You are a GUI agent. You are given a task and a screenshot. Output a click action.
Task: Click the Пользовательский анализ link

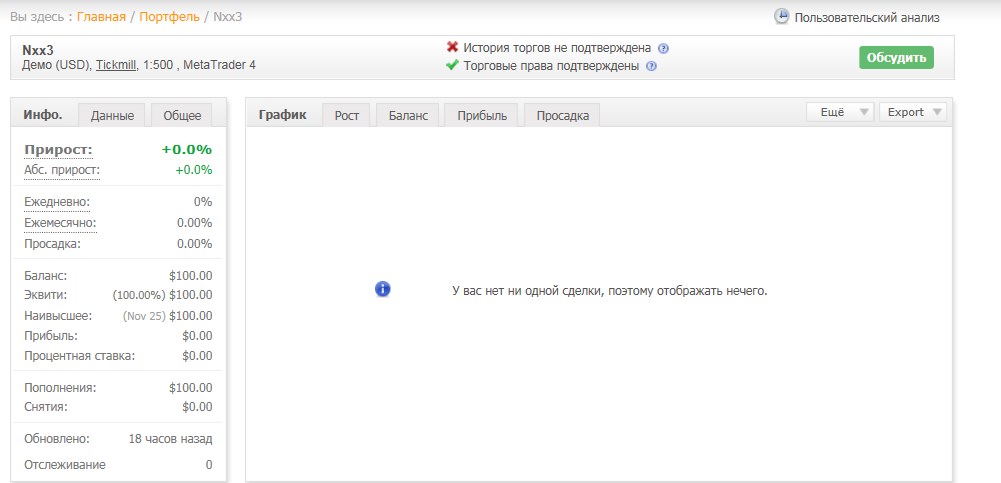(x=867, y=18)
